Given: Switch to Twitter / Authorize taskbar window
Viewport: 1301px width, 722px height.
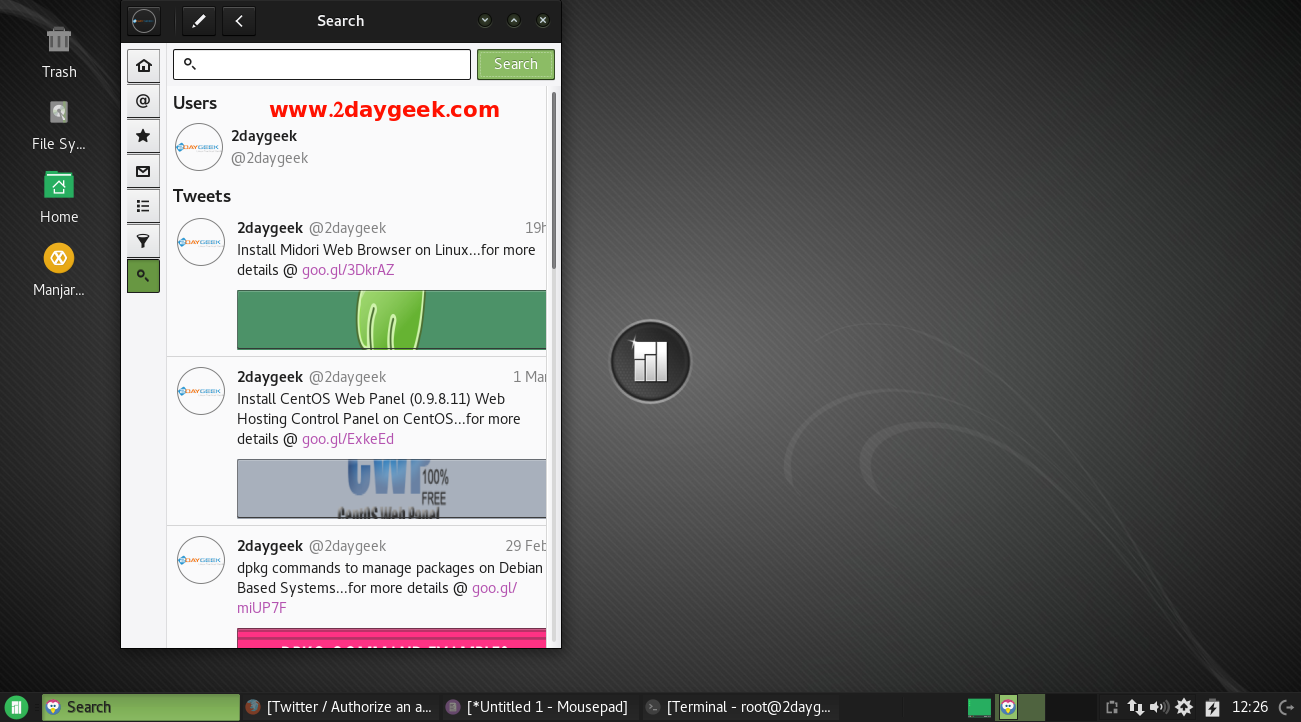Looking at the screenshot, I should pos(339,707).
